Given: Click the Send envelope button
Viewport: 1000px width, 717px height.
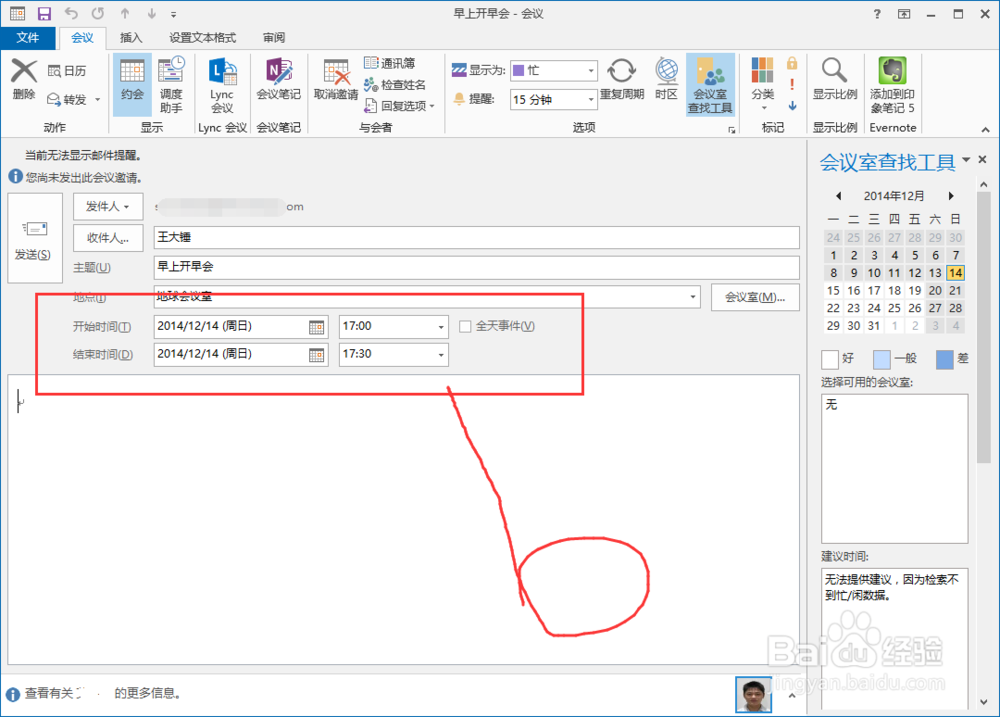Looking at the screenshot, I should [35, 238].
